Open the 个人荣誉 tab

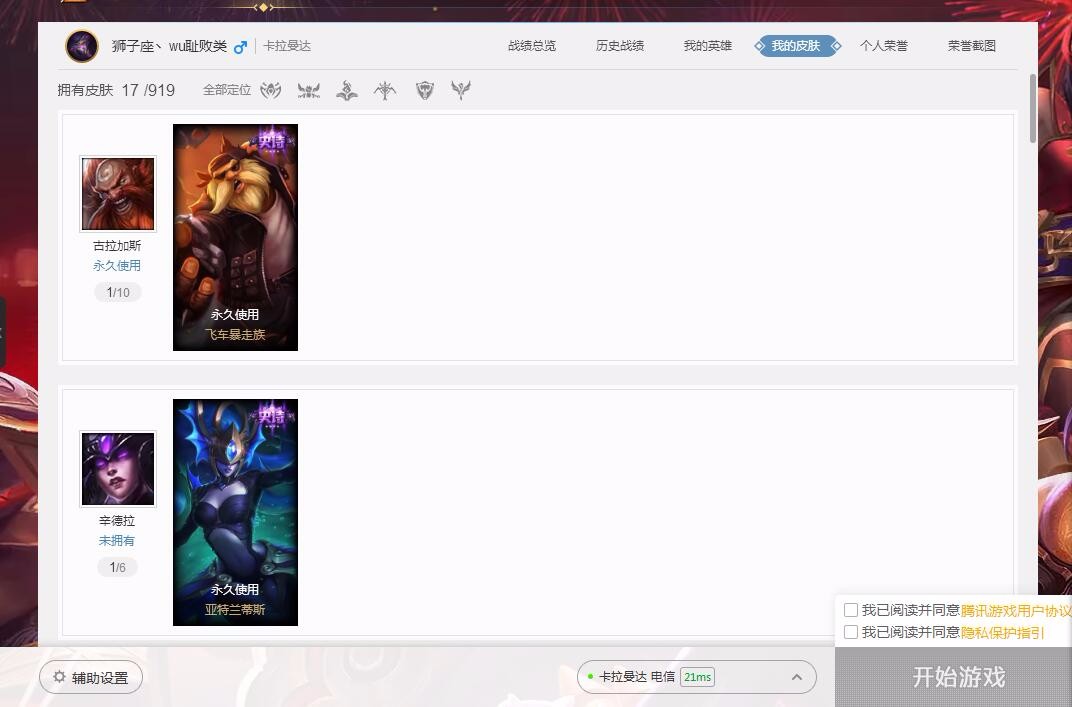[884, 46]
